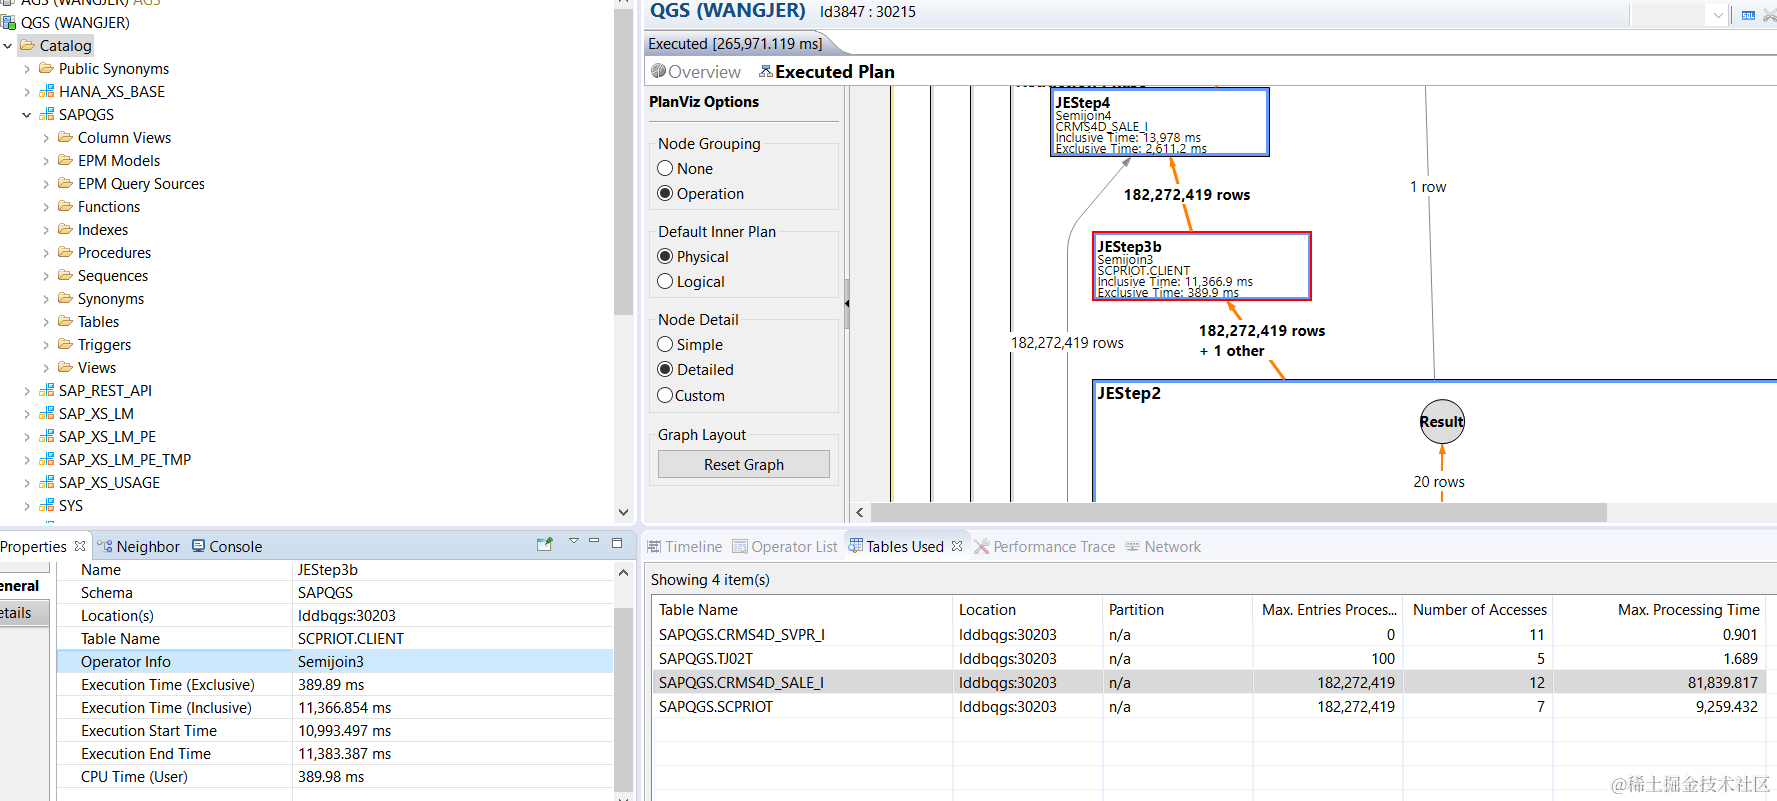Click the SAP_XS_LM schema icon
Viewport: 1777px width, 801px height.
pos(46,413)
